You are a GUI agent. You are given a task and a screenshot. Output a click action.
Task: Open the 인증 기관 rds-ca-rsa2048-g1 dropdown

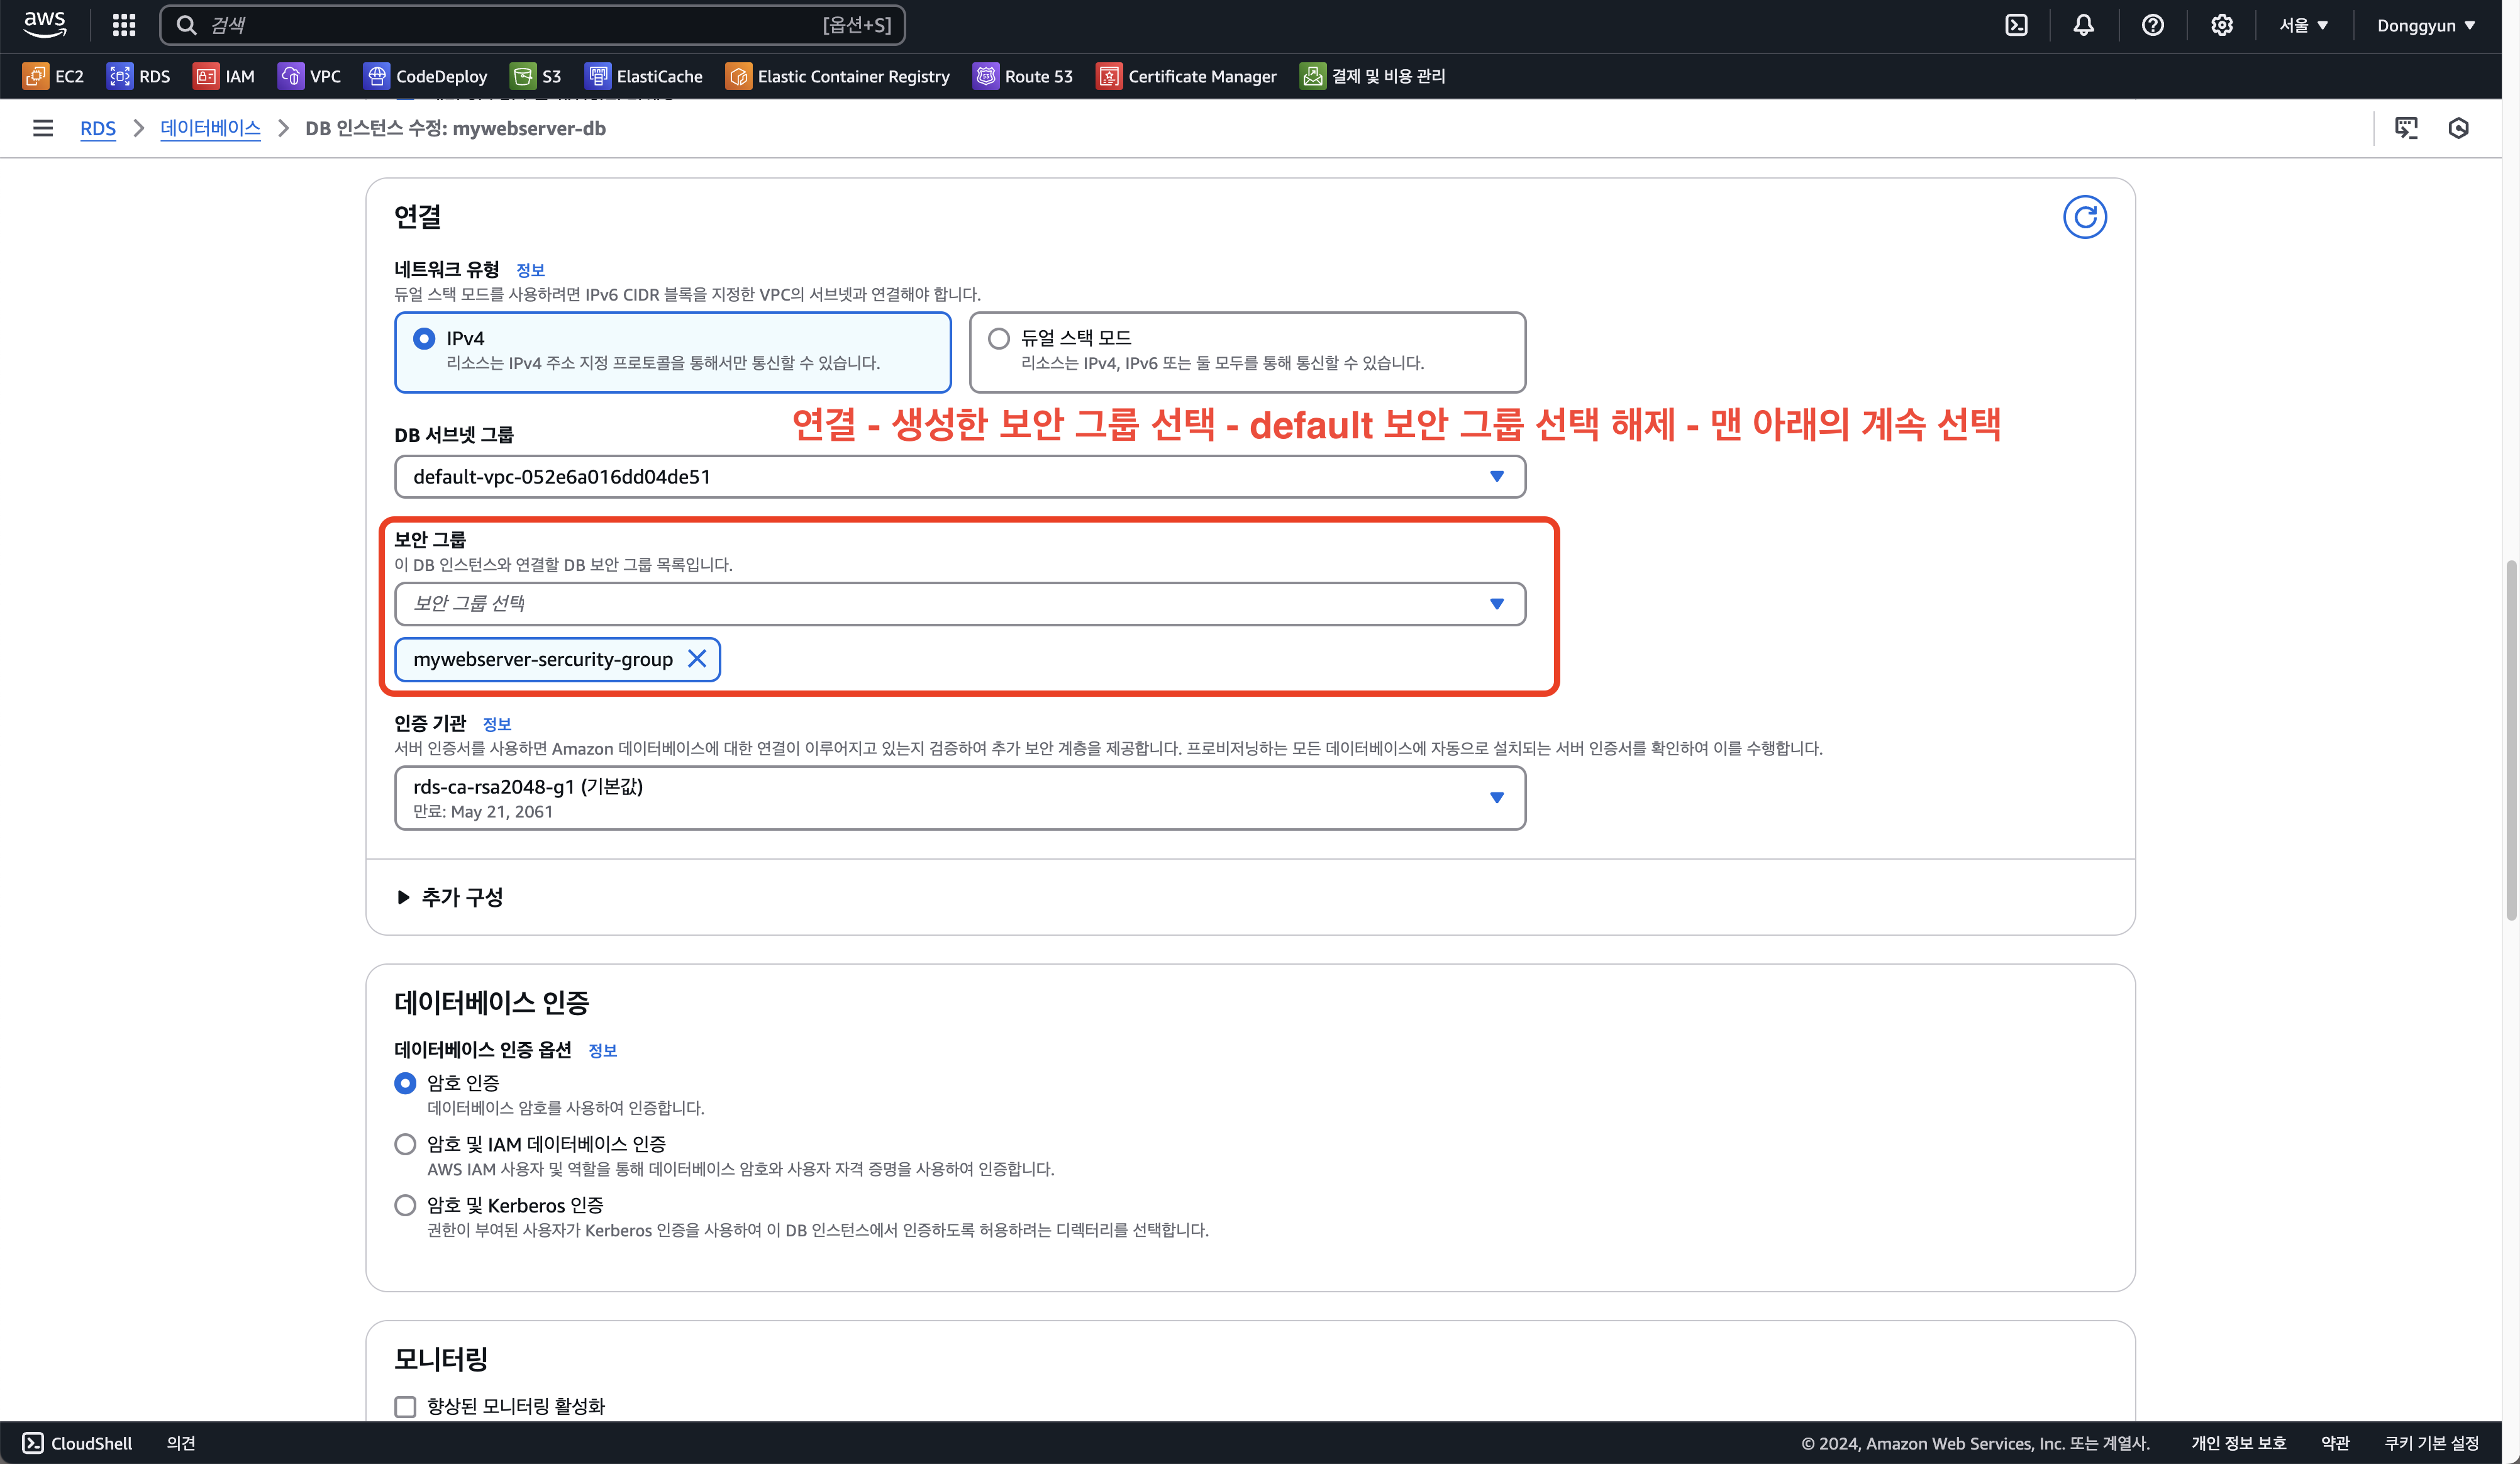[x=960, y=798]
